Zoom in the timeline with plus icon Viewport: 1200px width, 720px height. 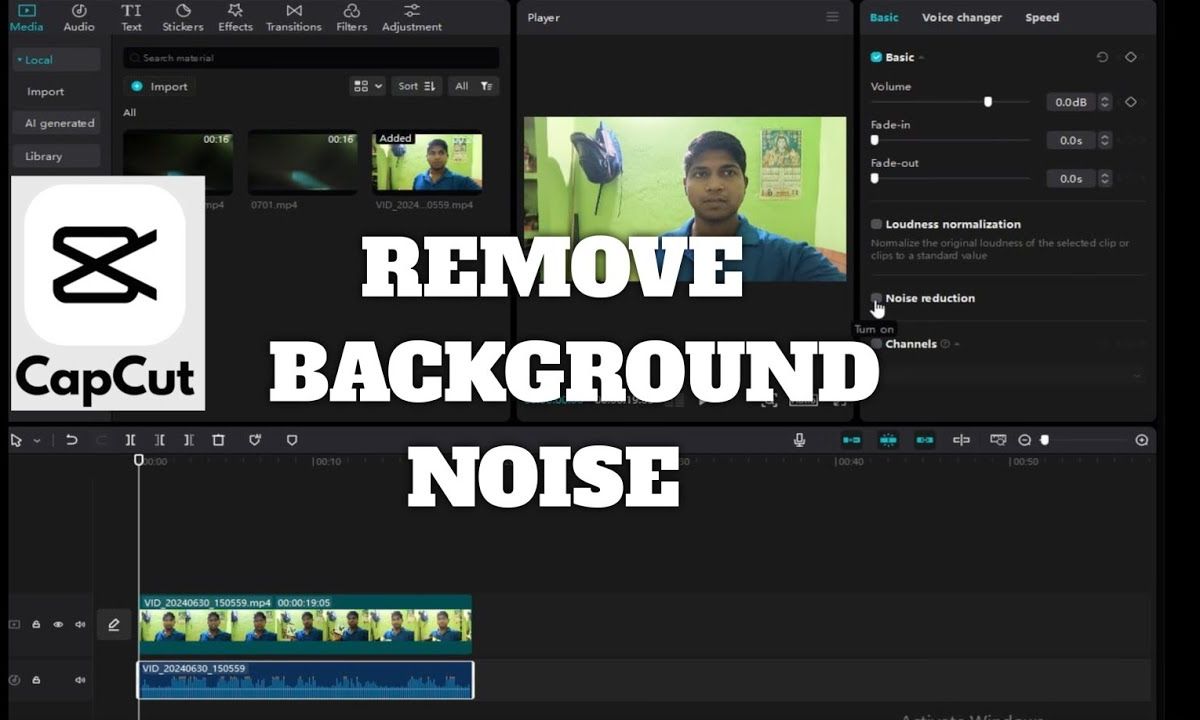pyautogui.click(x=1142, y=440)
